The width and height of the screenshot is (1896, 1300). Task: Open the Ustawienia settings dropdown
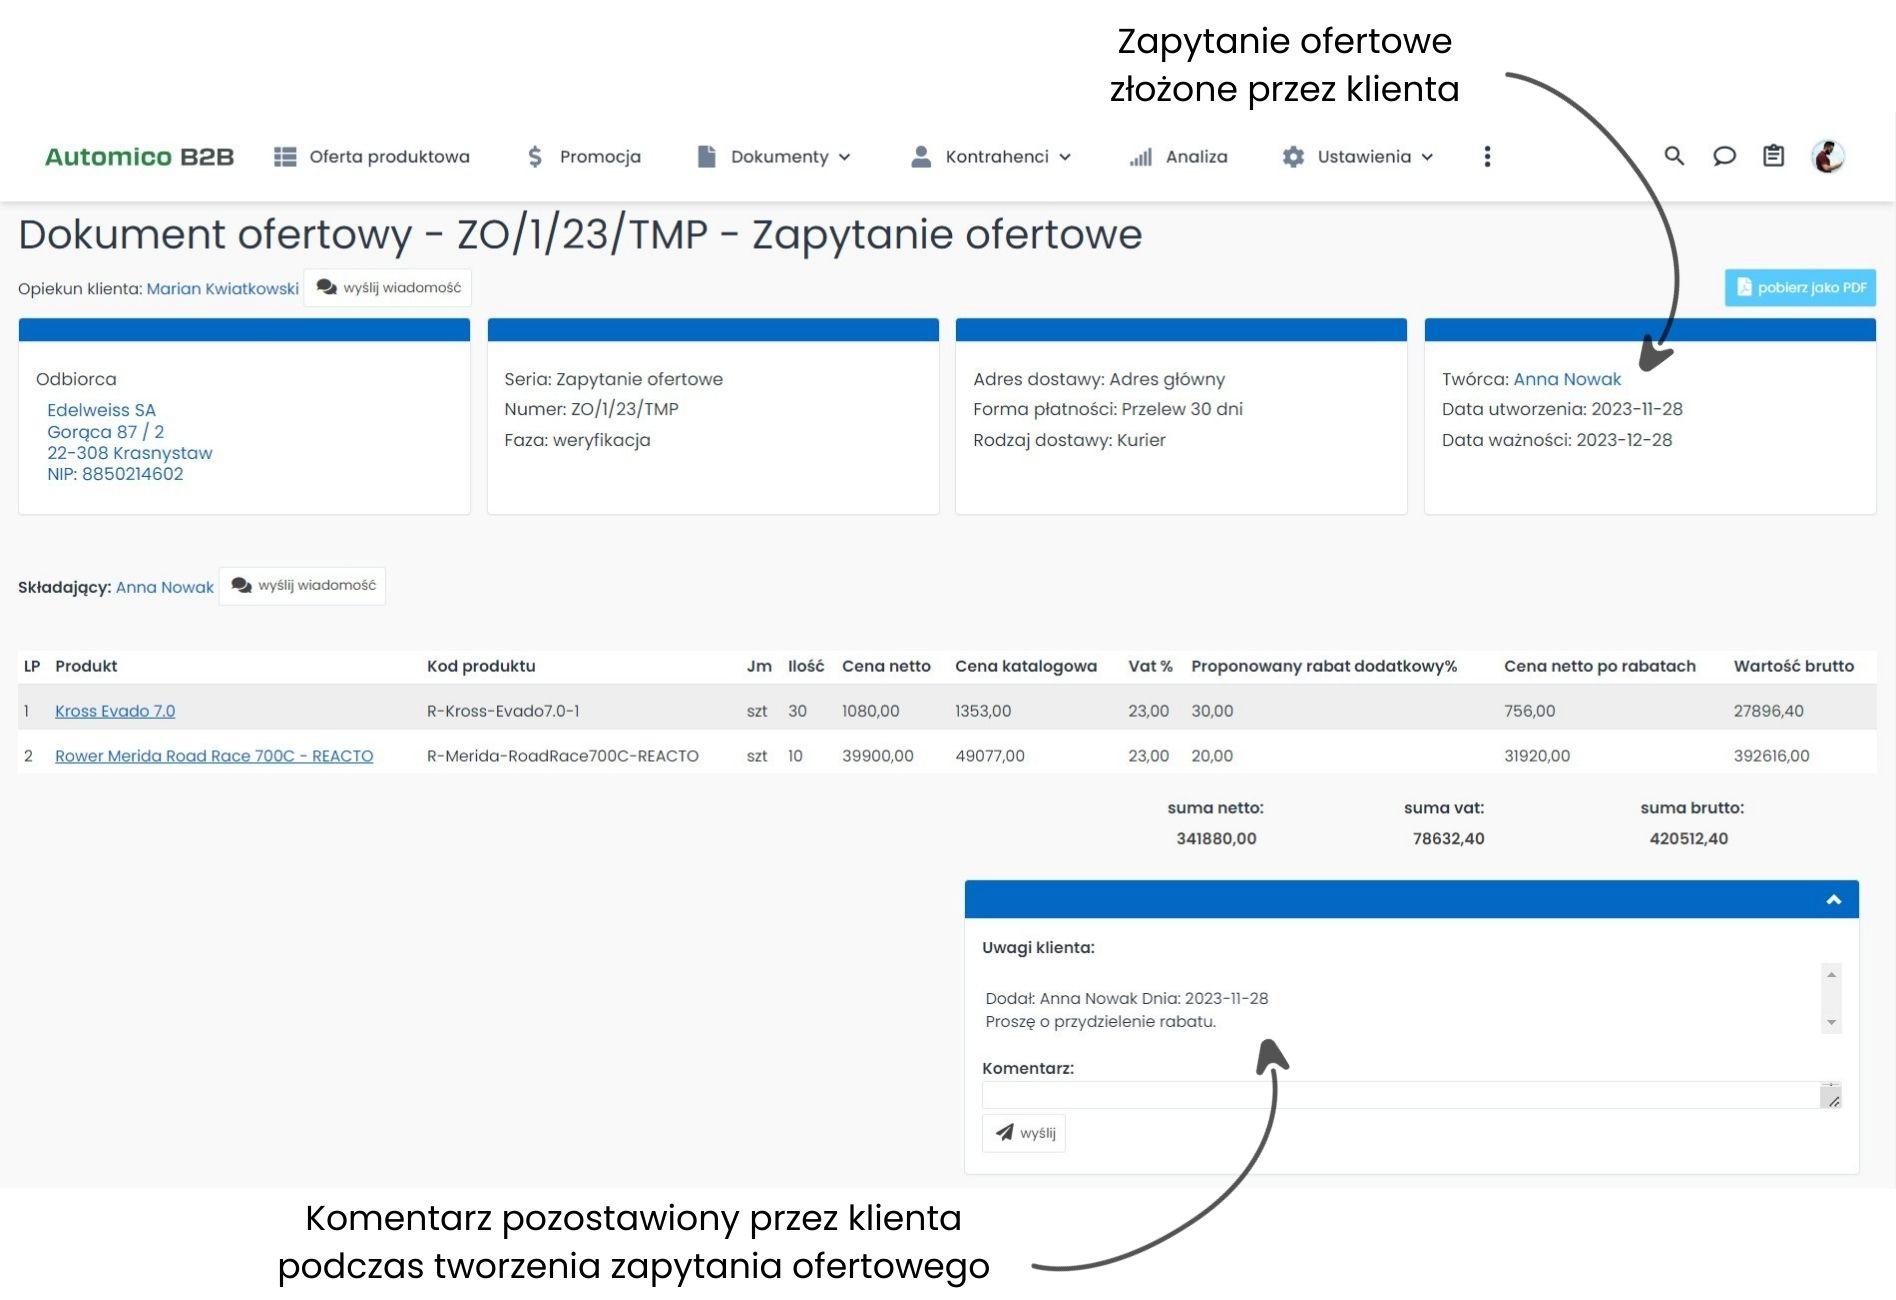point(1358,157)
